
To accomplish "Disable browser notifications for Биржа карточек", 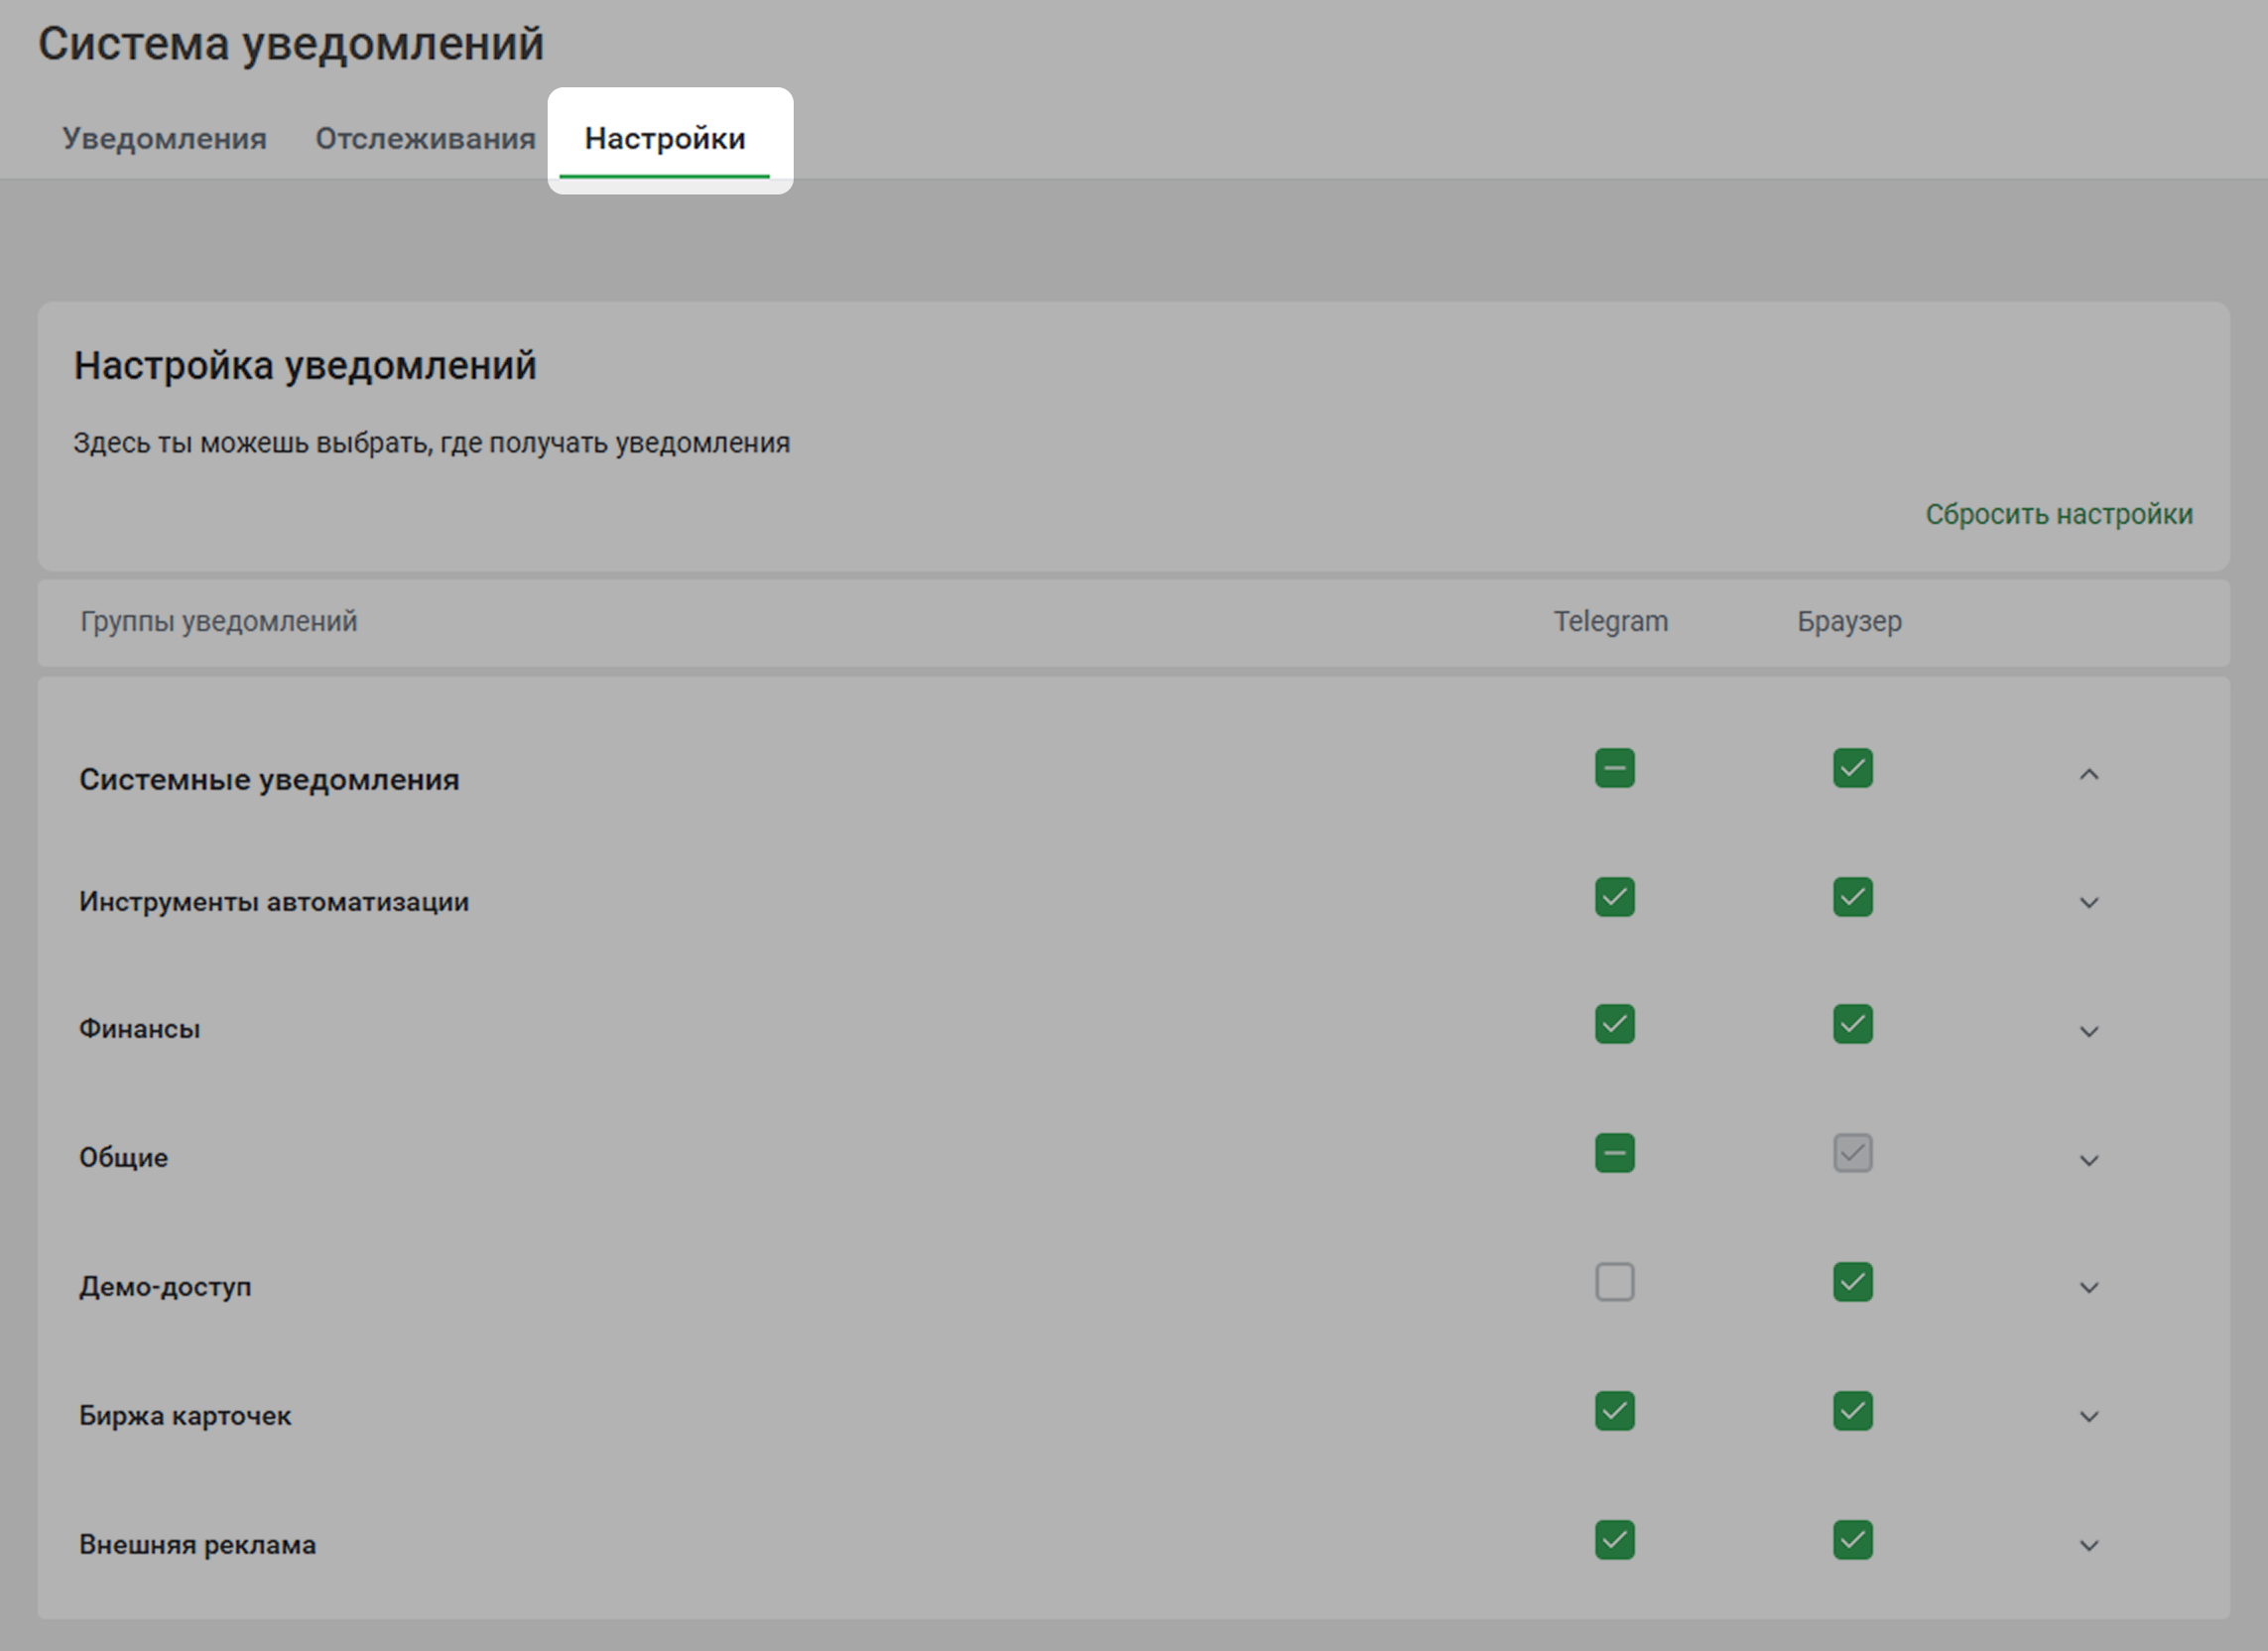I will 1852,1411.
